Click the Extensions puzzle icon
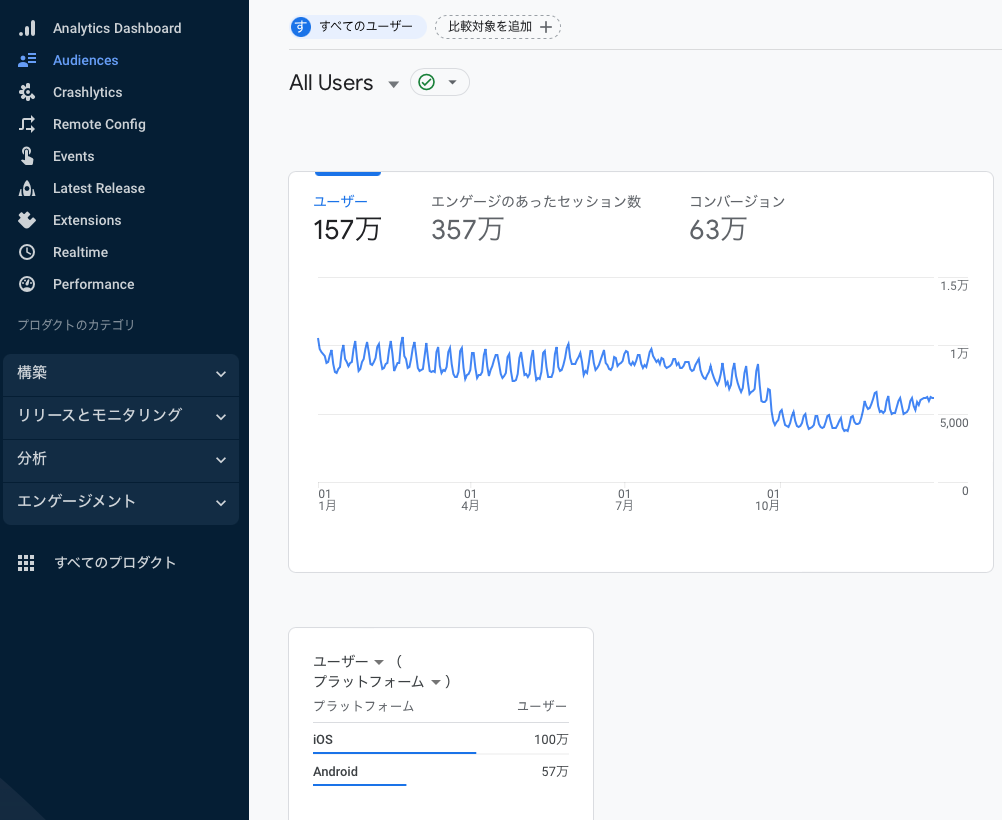1002x820 pixels. click(x=27, y=220)
